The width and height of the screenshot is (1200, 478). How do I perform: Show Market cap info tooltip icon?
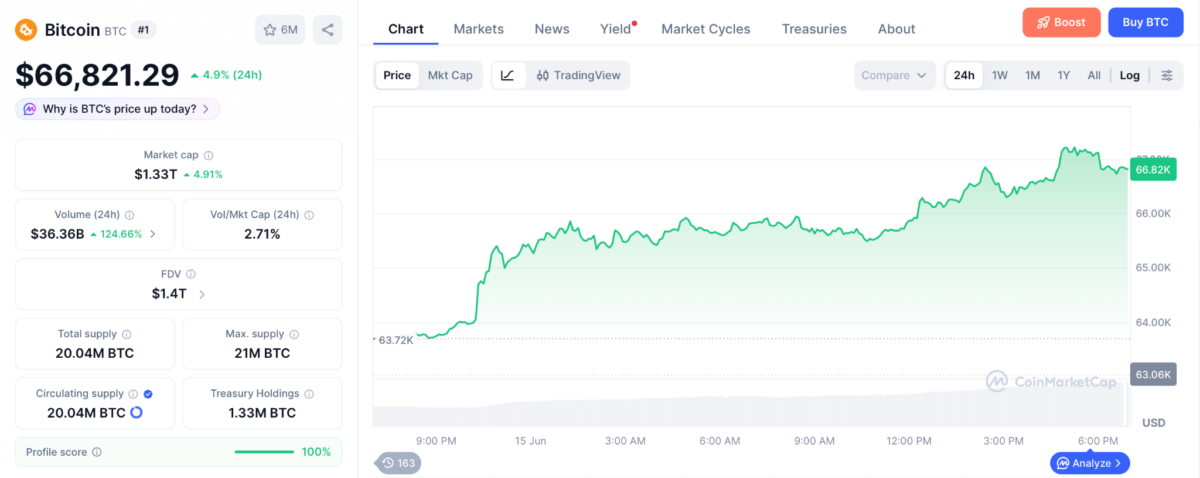[x=208, y=155]
